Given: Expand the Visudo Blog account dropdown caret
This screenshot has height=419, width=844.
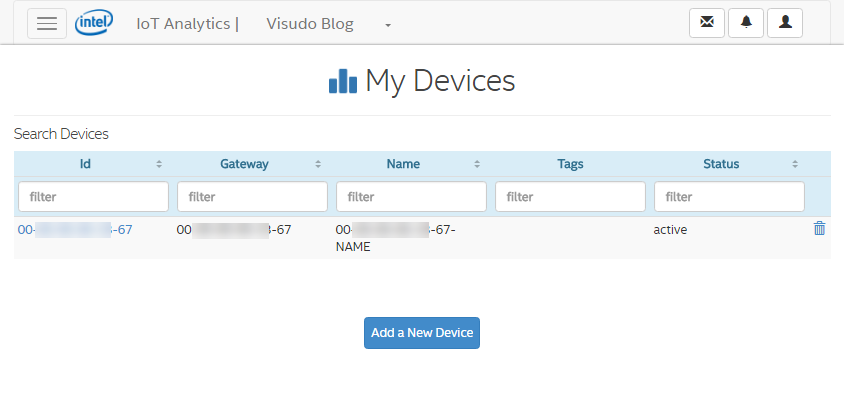Looking at the screenshot, I should click(x=387, y=25).
